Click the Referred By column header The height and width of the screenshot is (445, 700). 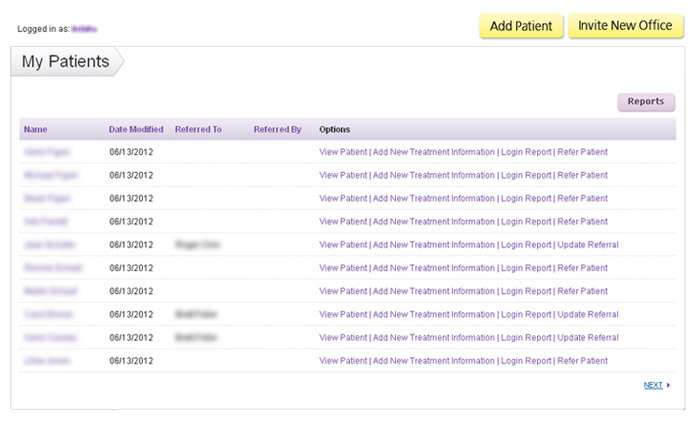coord(277,129)
